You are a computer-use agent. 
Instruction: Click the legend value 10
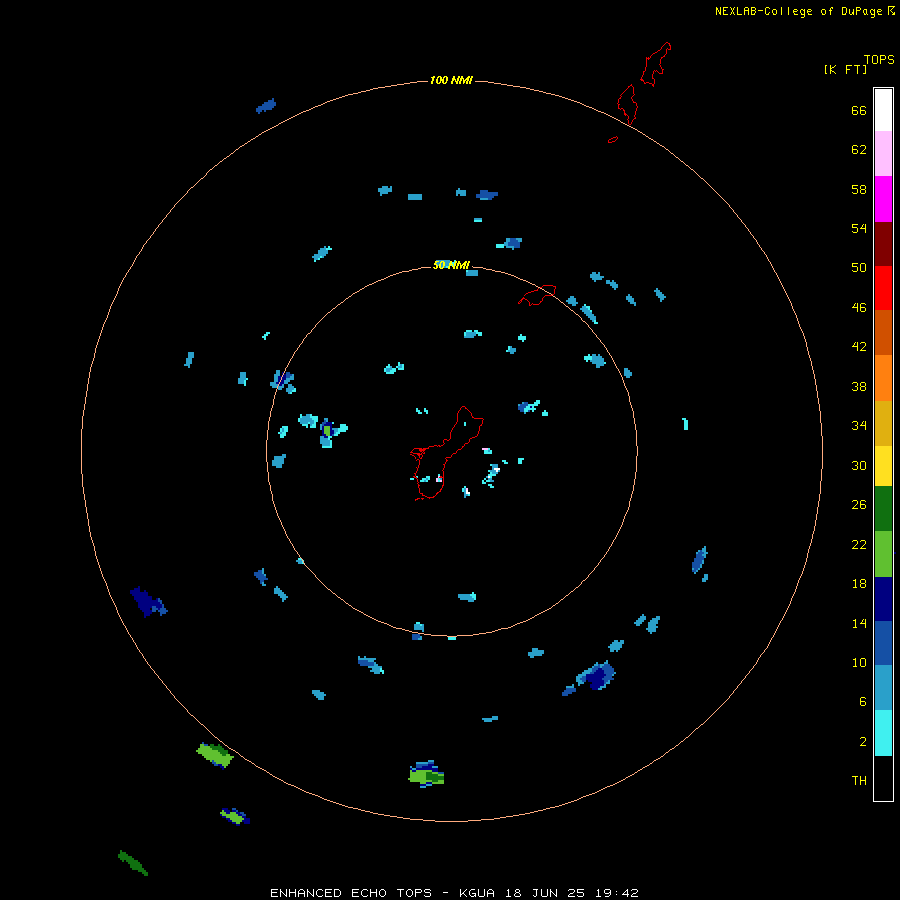click(x=859, y=662)
